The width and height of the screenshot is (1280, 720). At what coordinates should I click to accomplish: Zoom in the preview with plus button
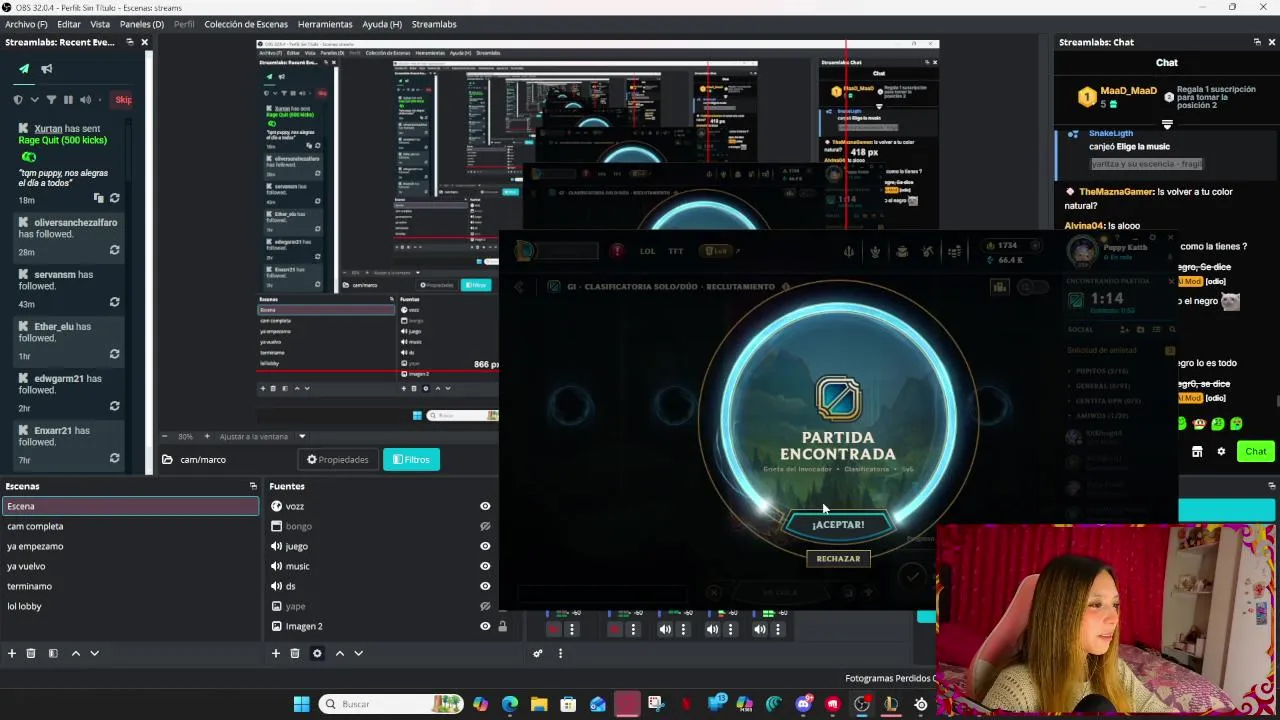[207, 436]
